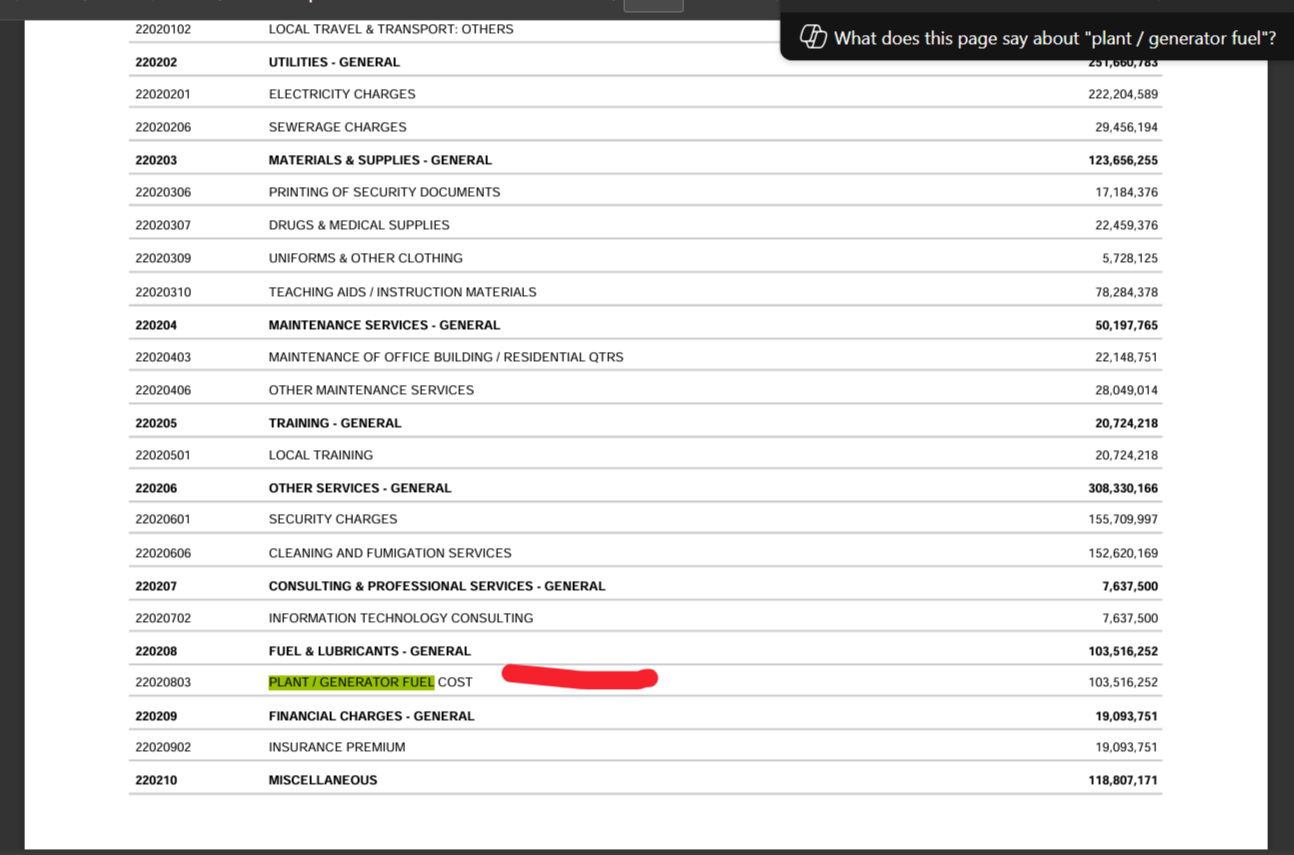Select the SEWERAGE CHARGES line item
This screenshot has height=855, width=1294.
click(x=337, y=127)
